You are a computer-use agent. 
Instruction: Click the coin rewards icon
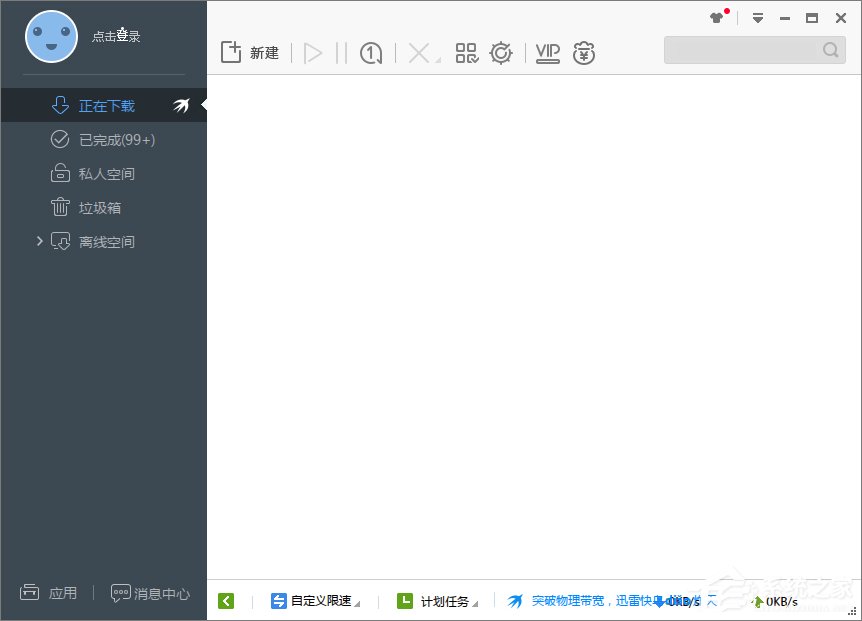pos(584,52)
